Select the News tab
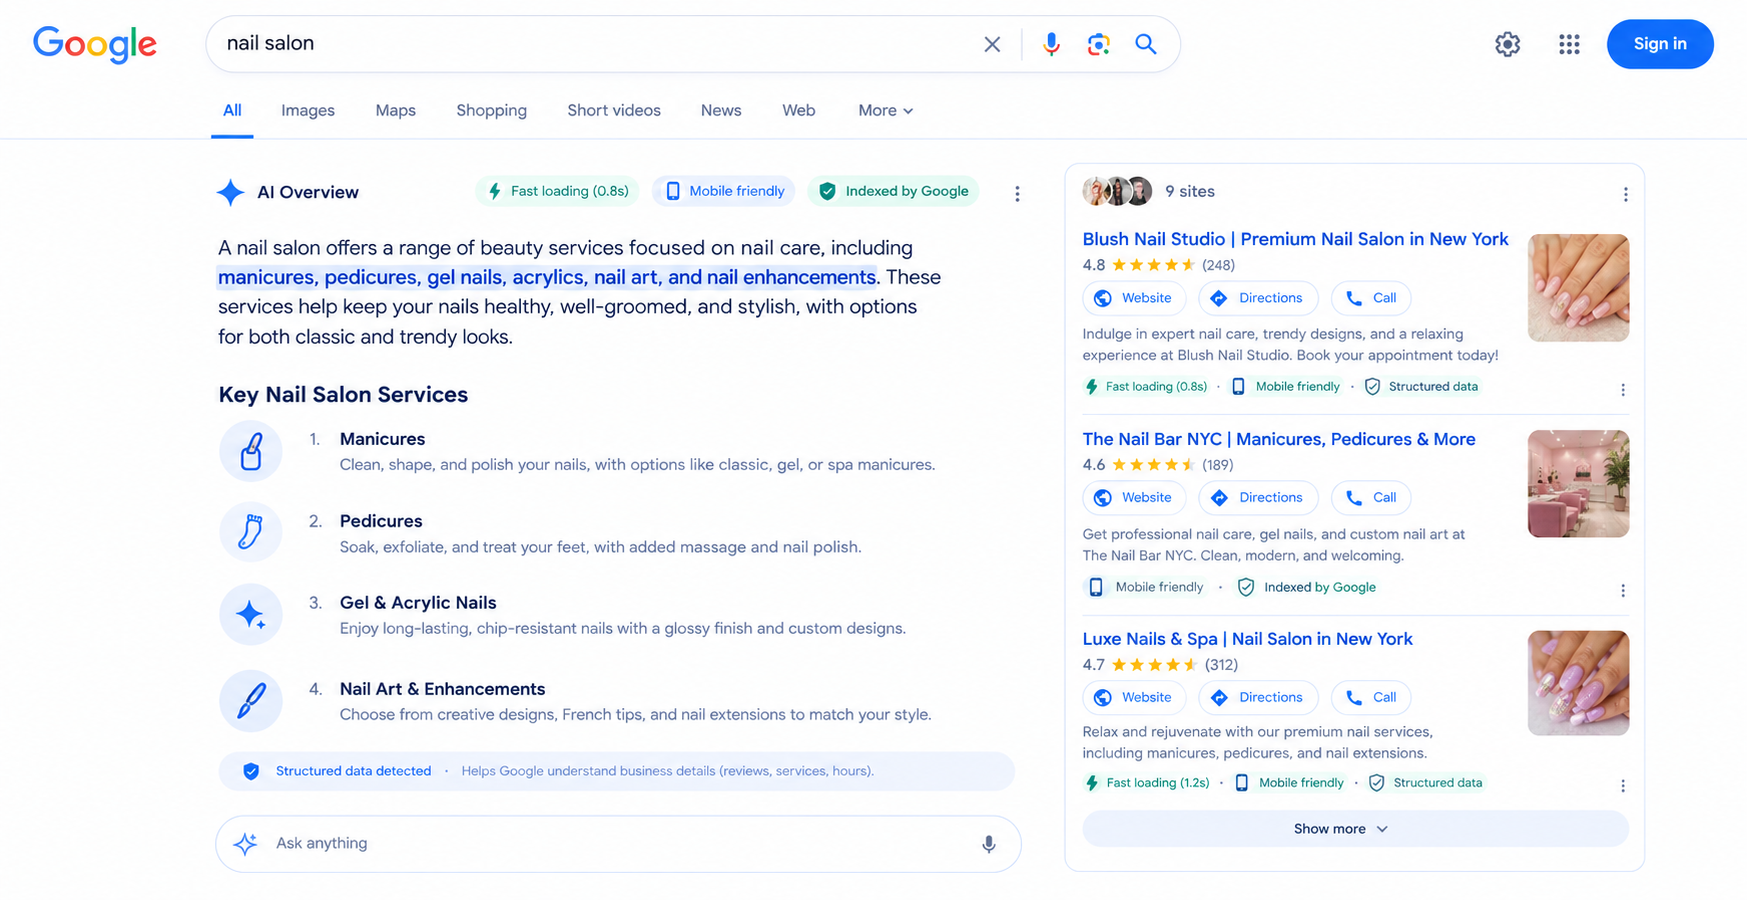 click(721, 111)
